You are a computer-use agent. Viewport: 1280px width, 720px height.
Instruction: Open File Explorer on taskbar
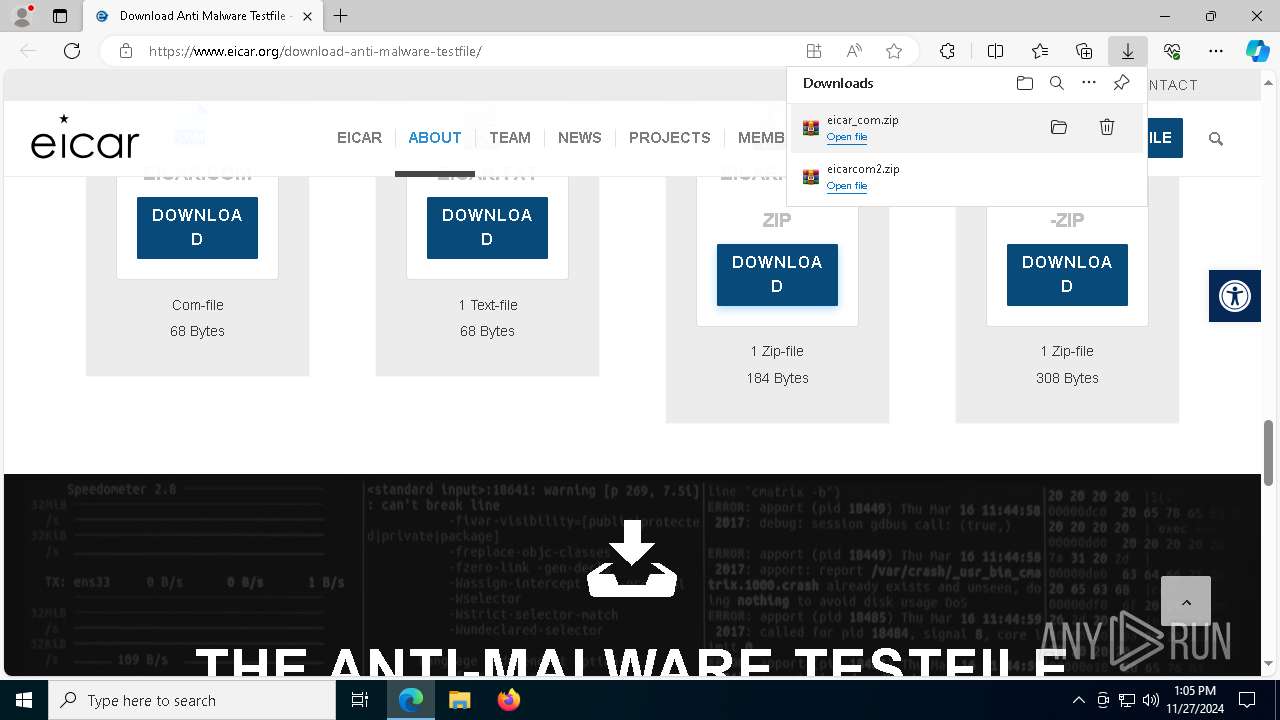click(459, 700)
